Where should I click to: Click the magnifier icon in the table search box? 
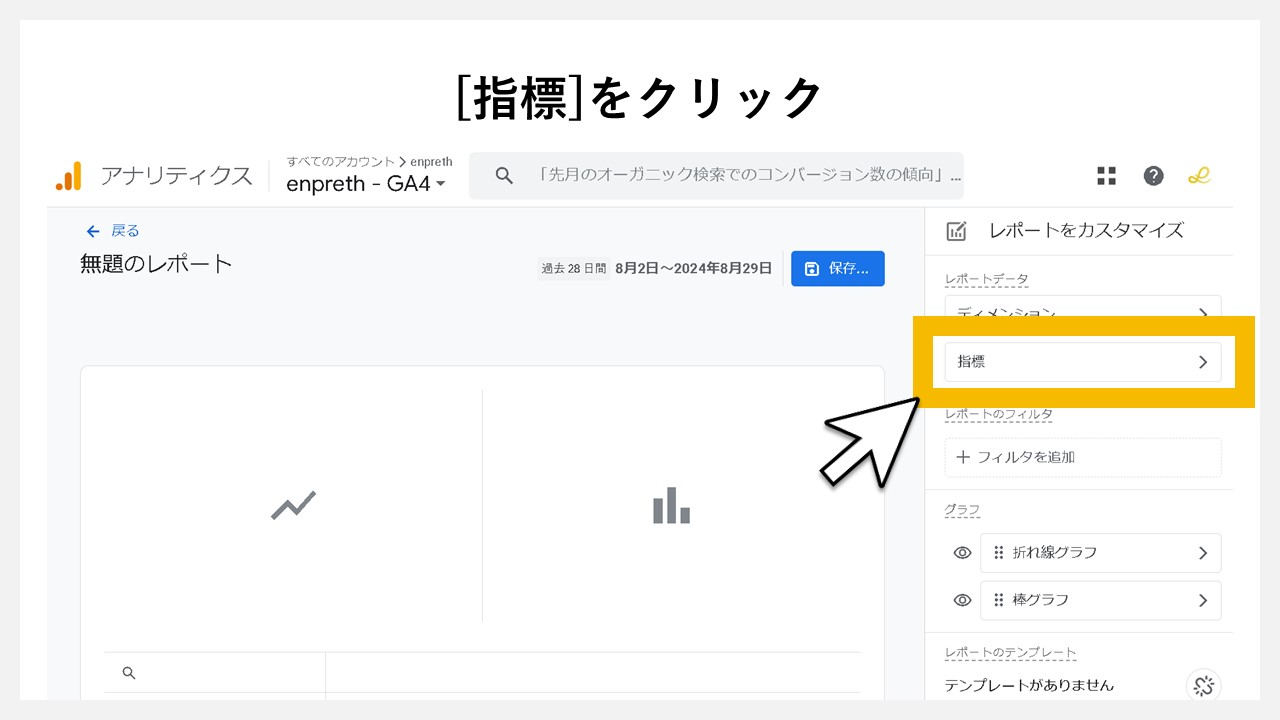(129, 672)
